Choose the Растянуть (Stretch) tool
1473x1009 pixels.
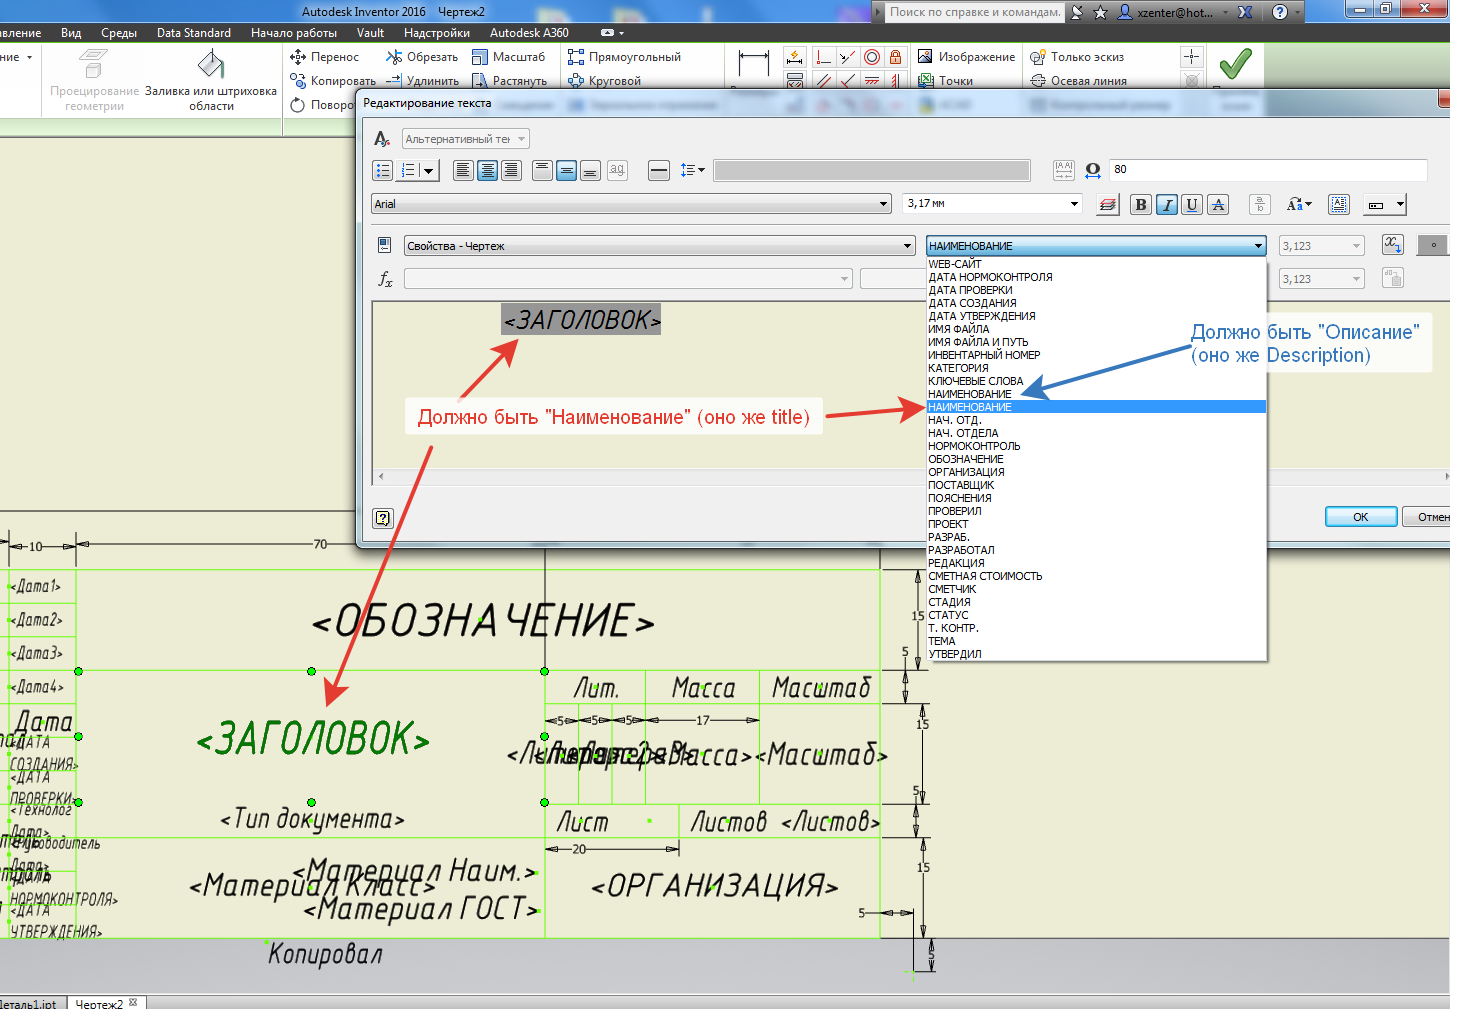click(509, 81)
